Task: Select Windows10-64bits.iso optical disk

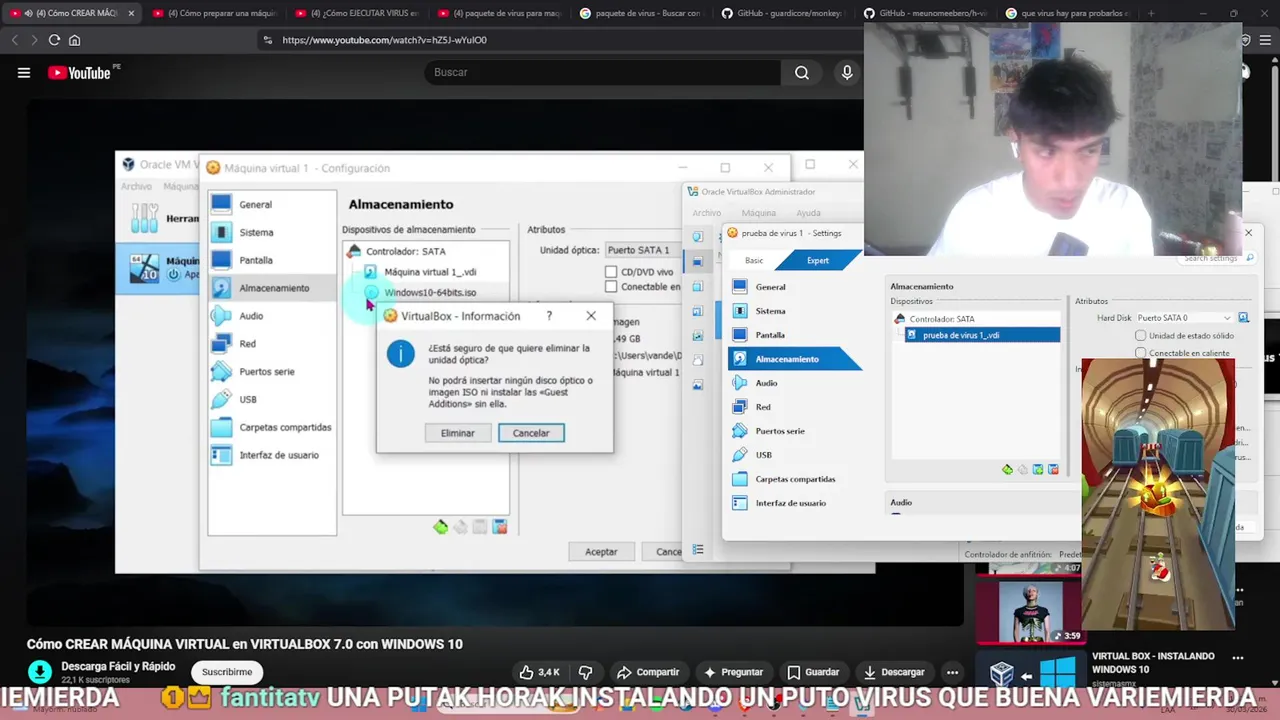Action: 430,293
